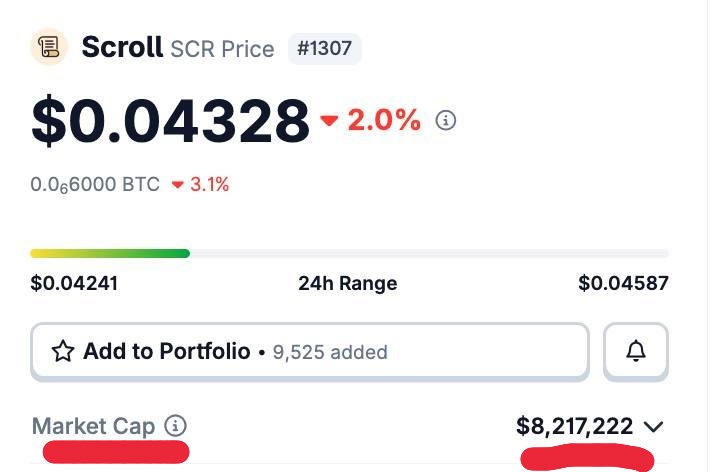Click the 9,525 added count text
Image resolution: width=716 pixels, height=472 pixels.
[329, 352]
